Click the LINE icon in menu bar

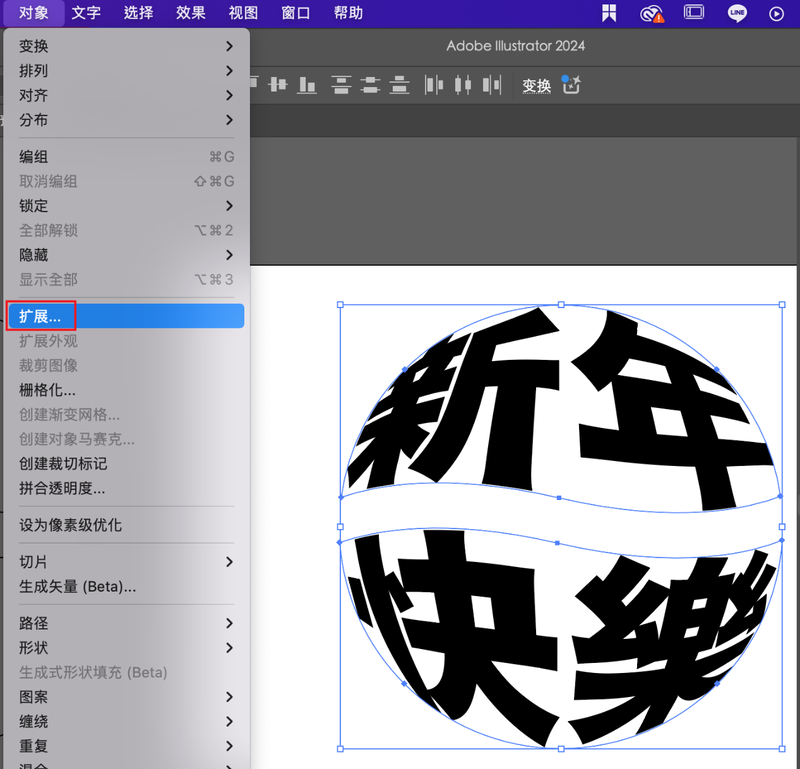738,13
